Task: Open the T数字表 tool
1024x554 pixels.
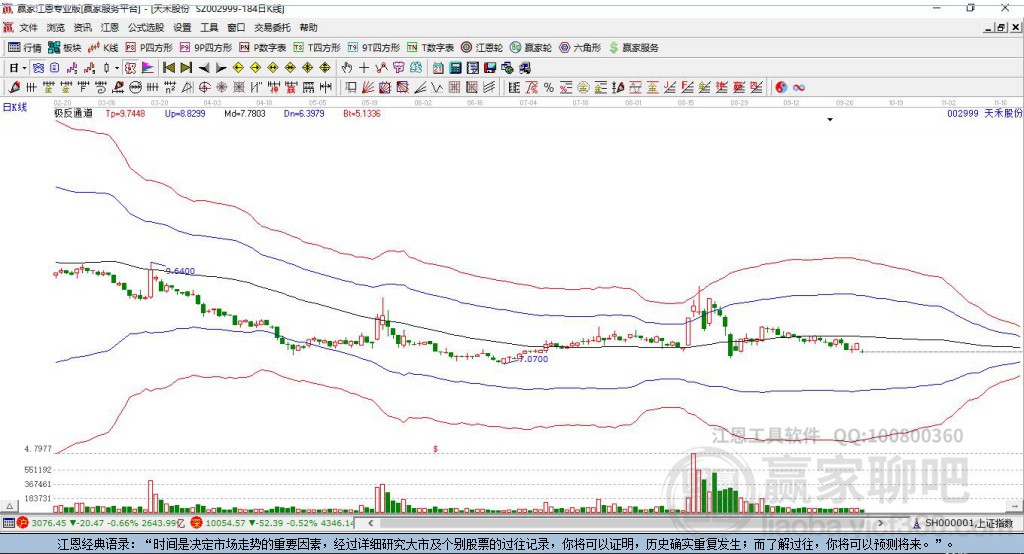Action: 430,48
